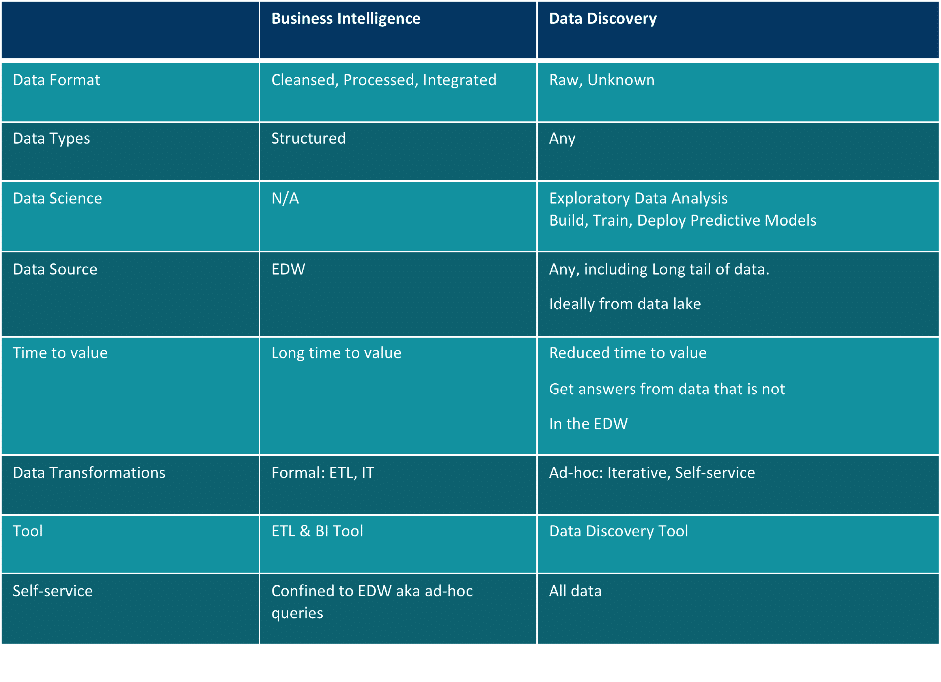Select the 'EDW' data source cell
Screen dimensions: 941x682
pos(288,269)
